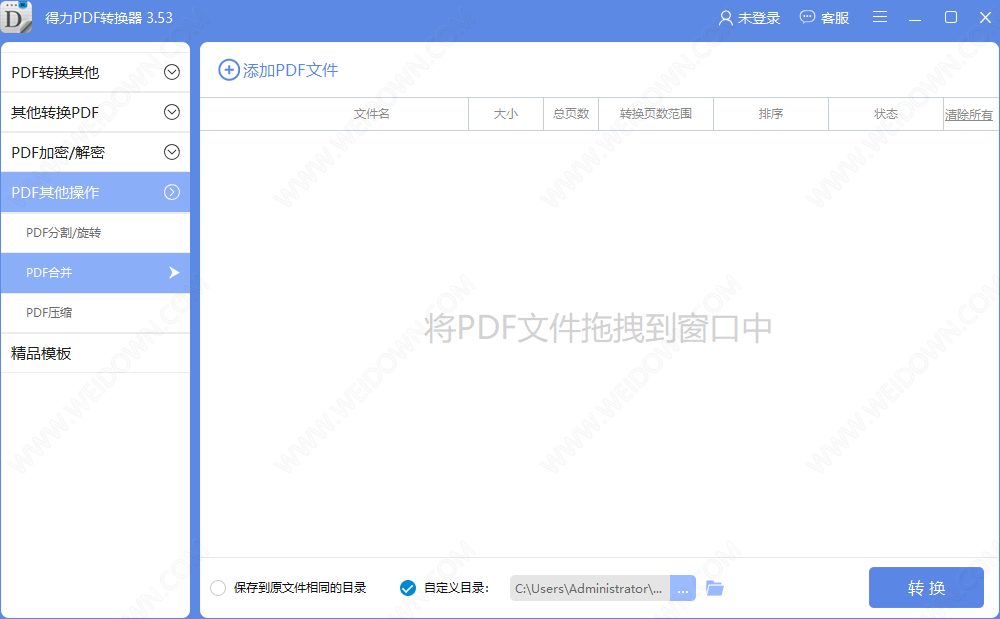1000x619 pixels.
Task: Open the 客服 chat bubble icon
Action: (807, 17)
